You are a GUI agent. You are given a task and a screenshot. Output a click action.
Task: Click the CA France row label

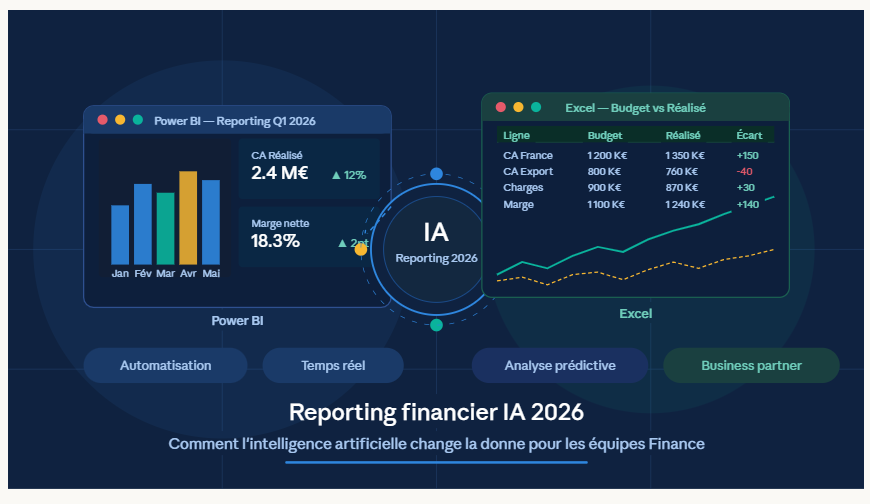[x=528, y=155]
